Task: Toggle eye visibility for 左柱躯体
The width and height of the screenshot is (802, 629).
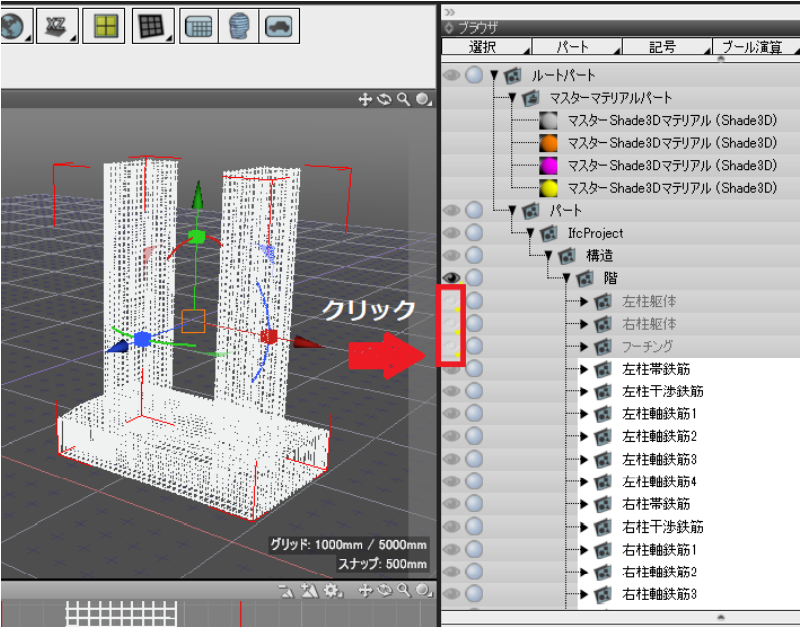Action: pos(452,300)
